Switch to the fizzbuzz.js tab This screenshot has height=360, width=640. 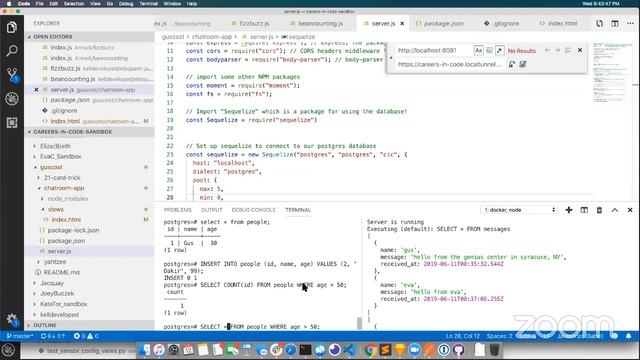[250, 24]
